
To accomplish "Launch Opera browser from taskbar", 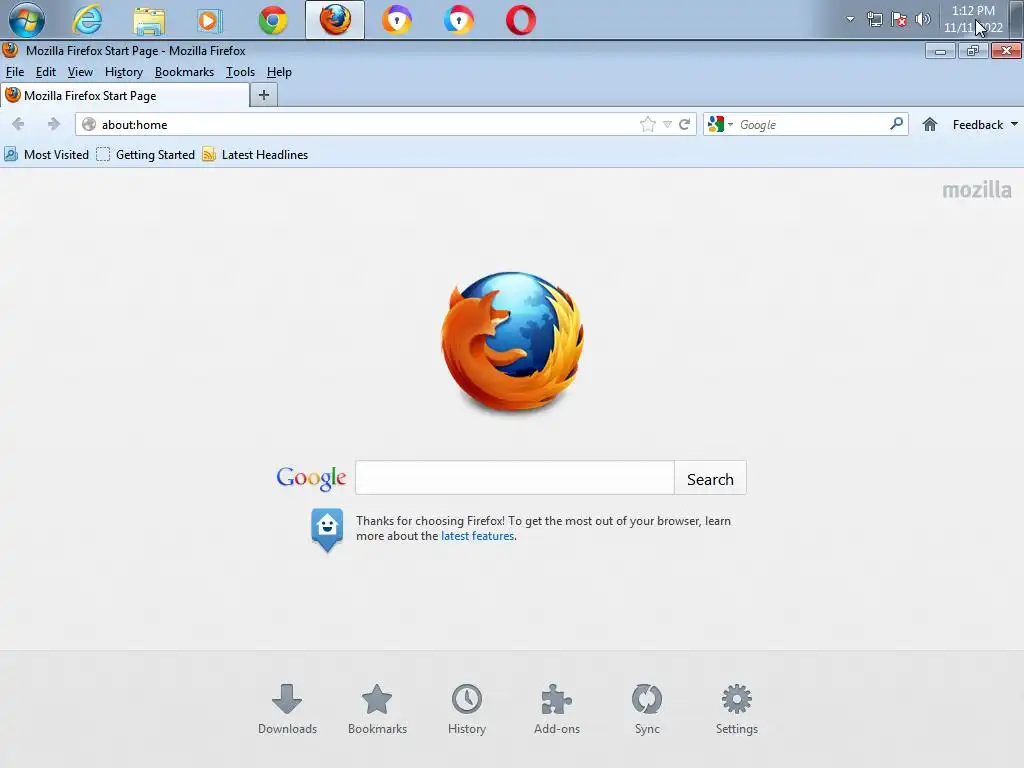I will click(520, 20).
